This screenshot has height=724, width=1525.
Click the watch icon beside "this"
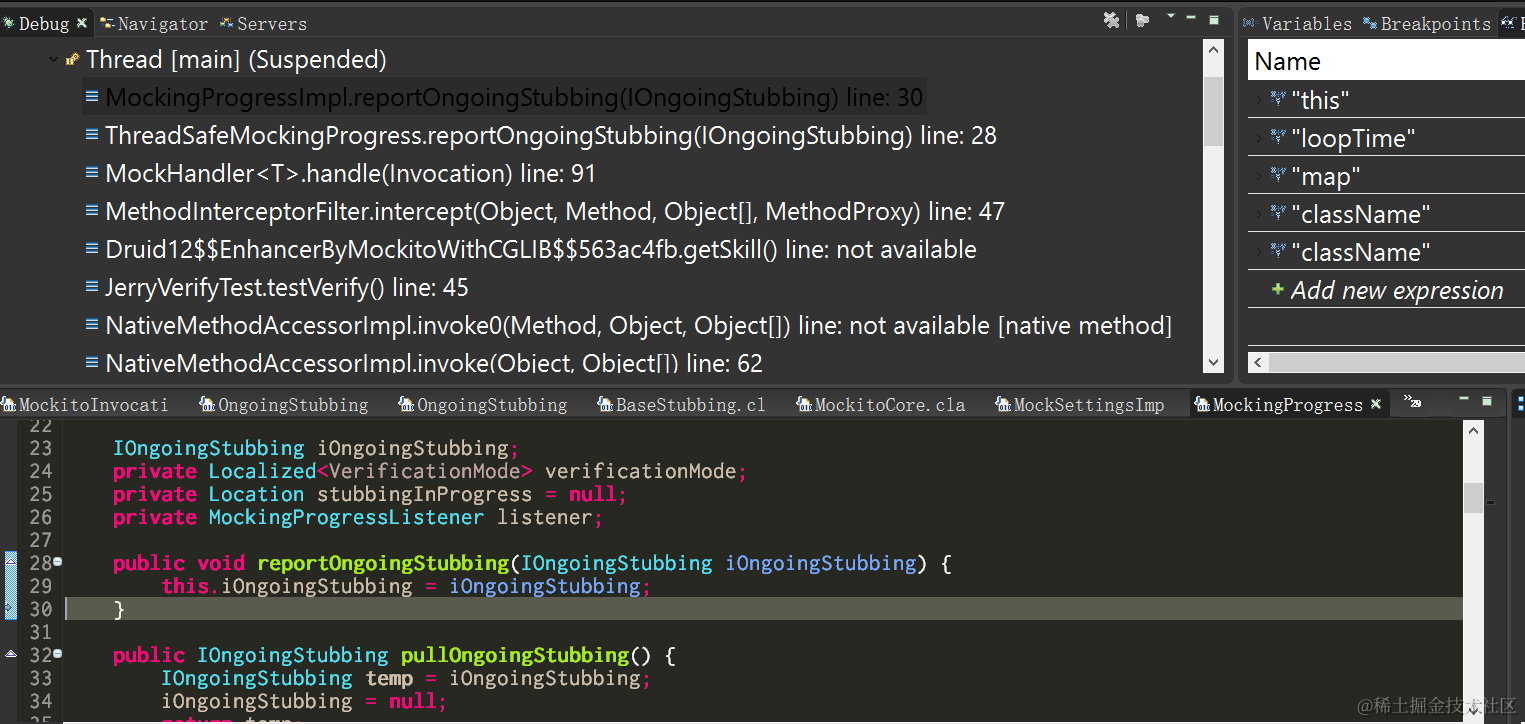[x=1278, y=99]
